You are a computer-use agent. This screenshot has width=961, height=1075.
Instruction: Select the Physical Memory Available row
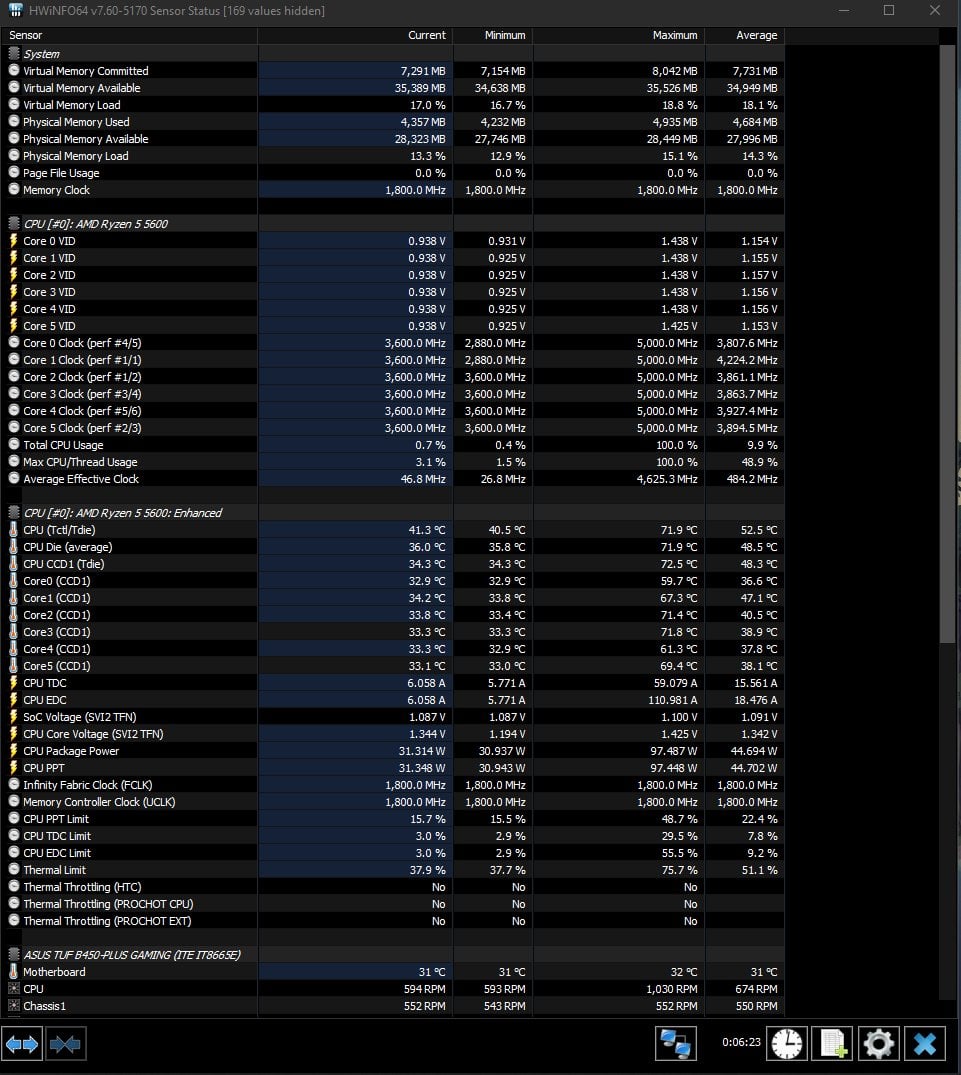point(393,138)
